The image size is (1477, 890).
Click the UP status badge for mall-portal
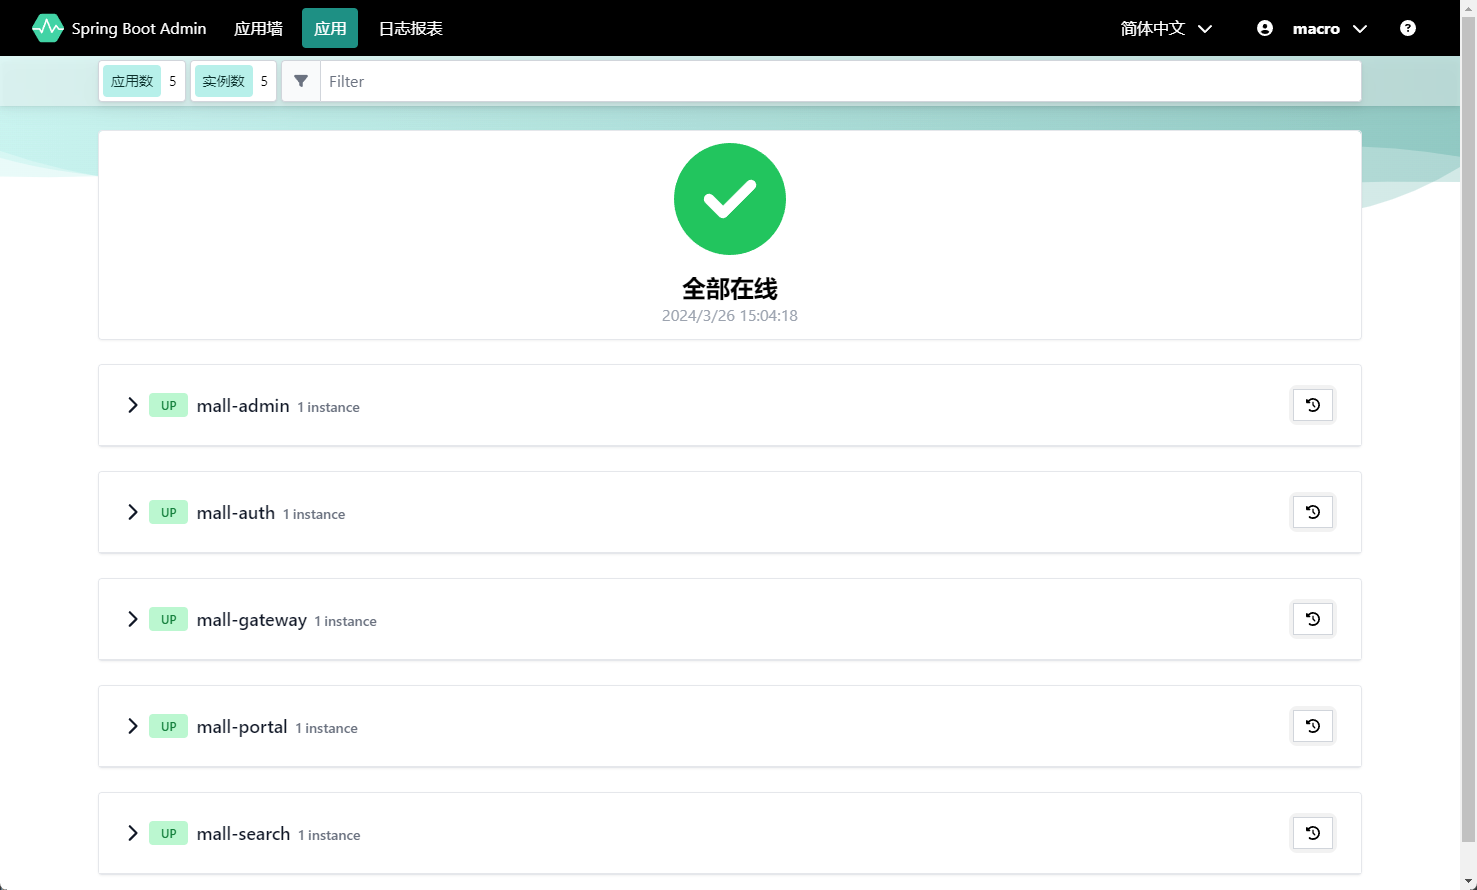coord(168,726)
